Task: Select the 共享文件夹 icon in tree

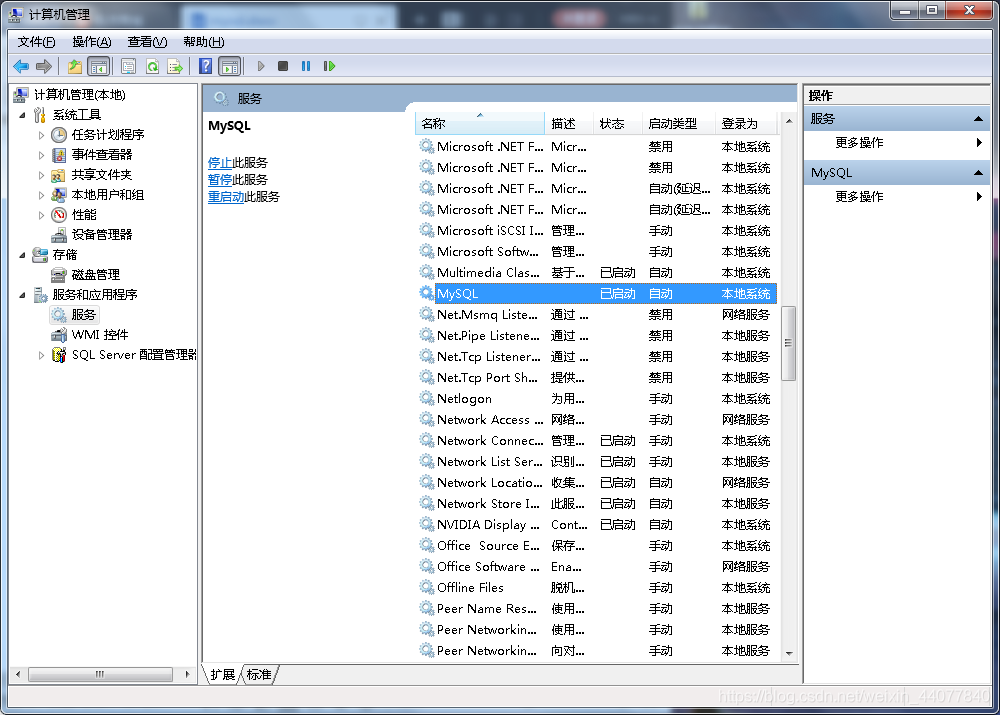Action: point(59,175)
